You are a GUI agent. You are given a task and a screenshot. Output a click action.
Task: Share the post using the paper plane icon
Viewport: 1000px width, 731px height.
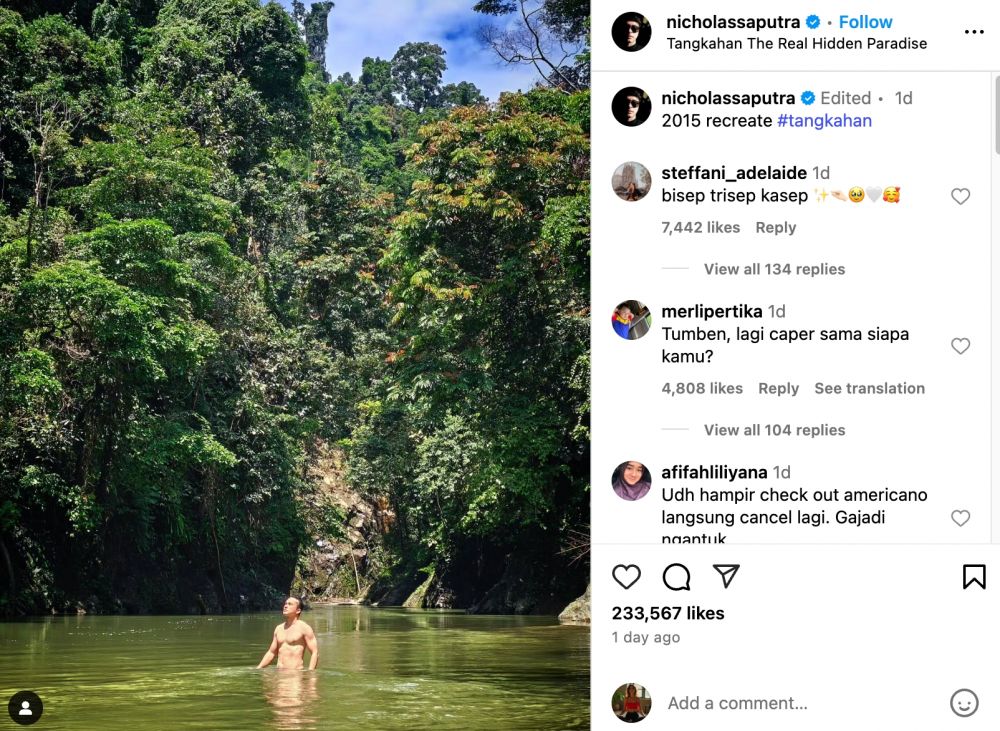pos(726,577)
